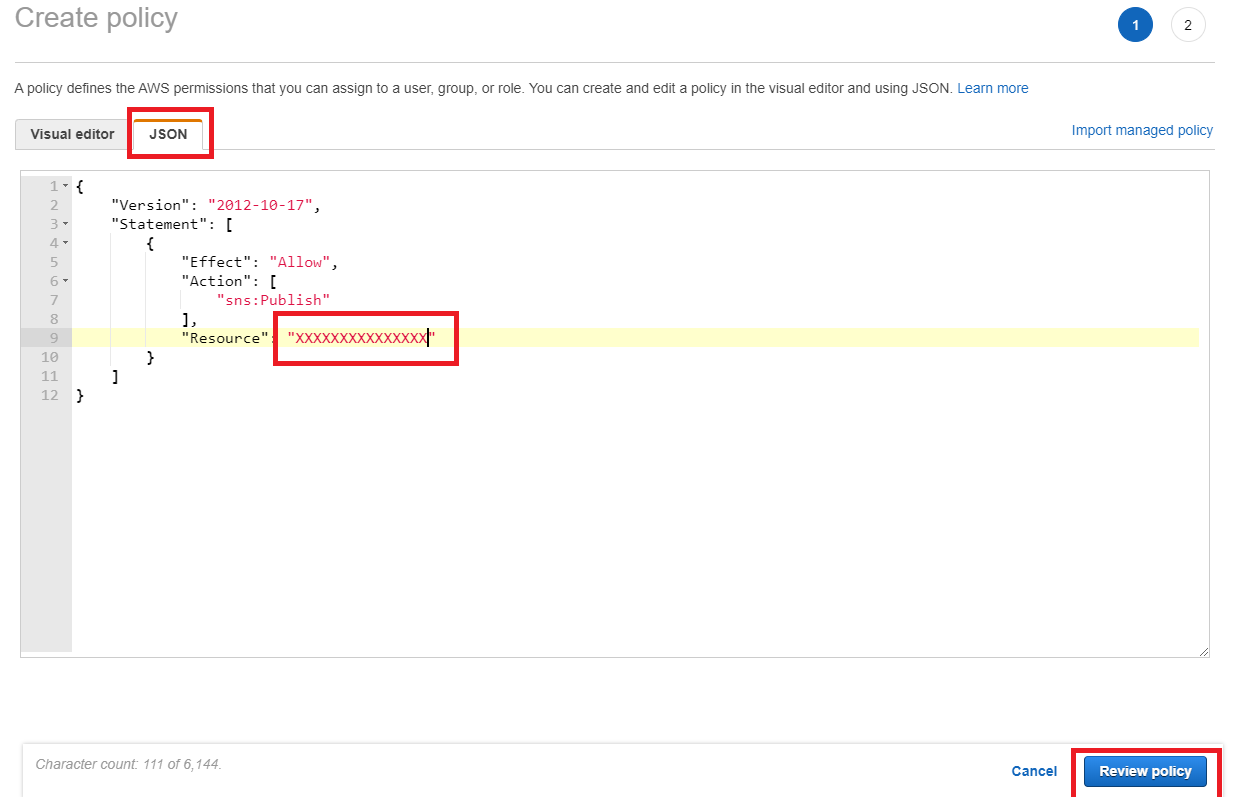The image size is (1235, 797).
Task: Click the "Allow" effect value
Action: click(300, 262)
